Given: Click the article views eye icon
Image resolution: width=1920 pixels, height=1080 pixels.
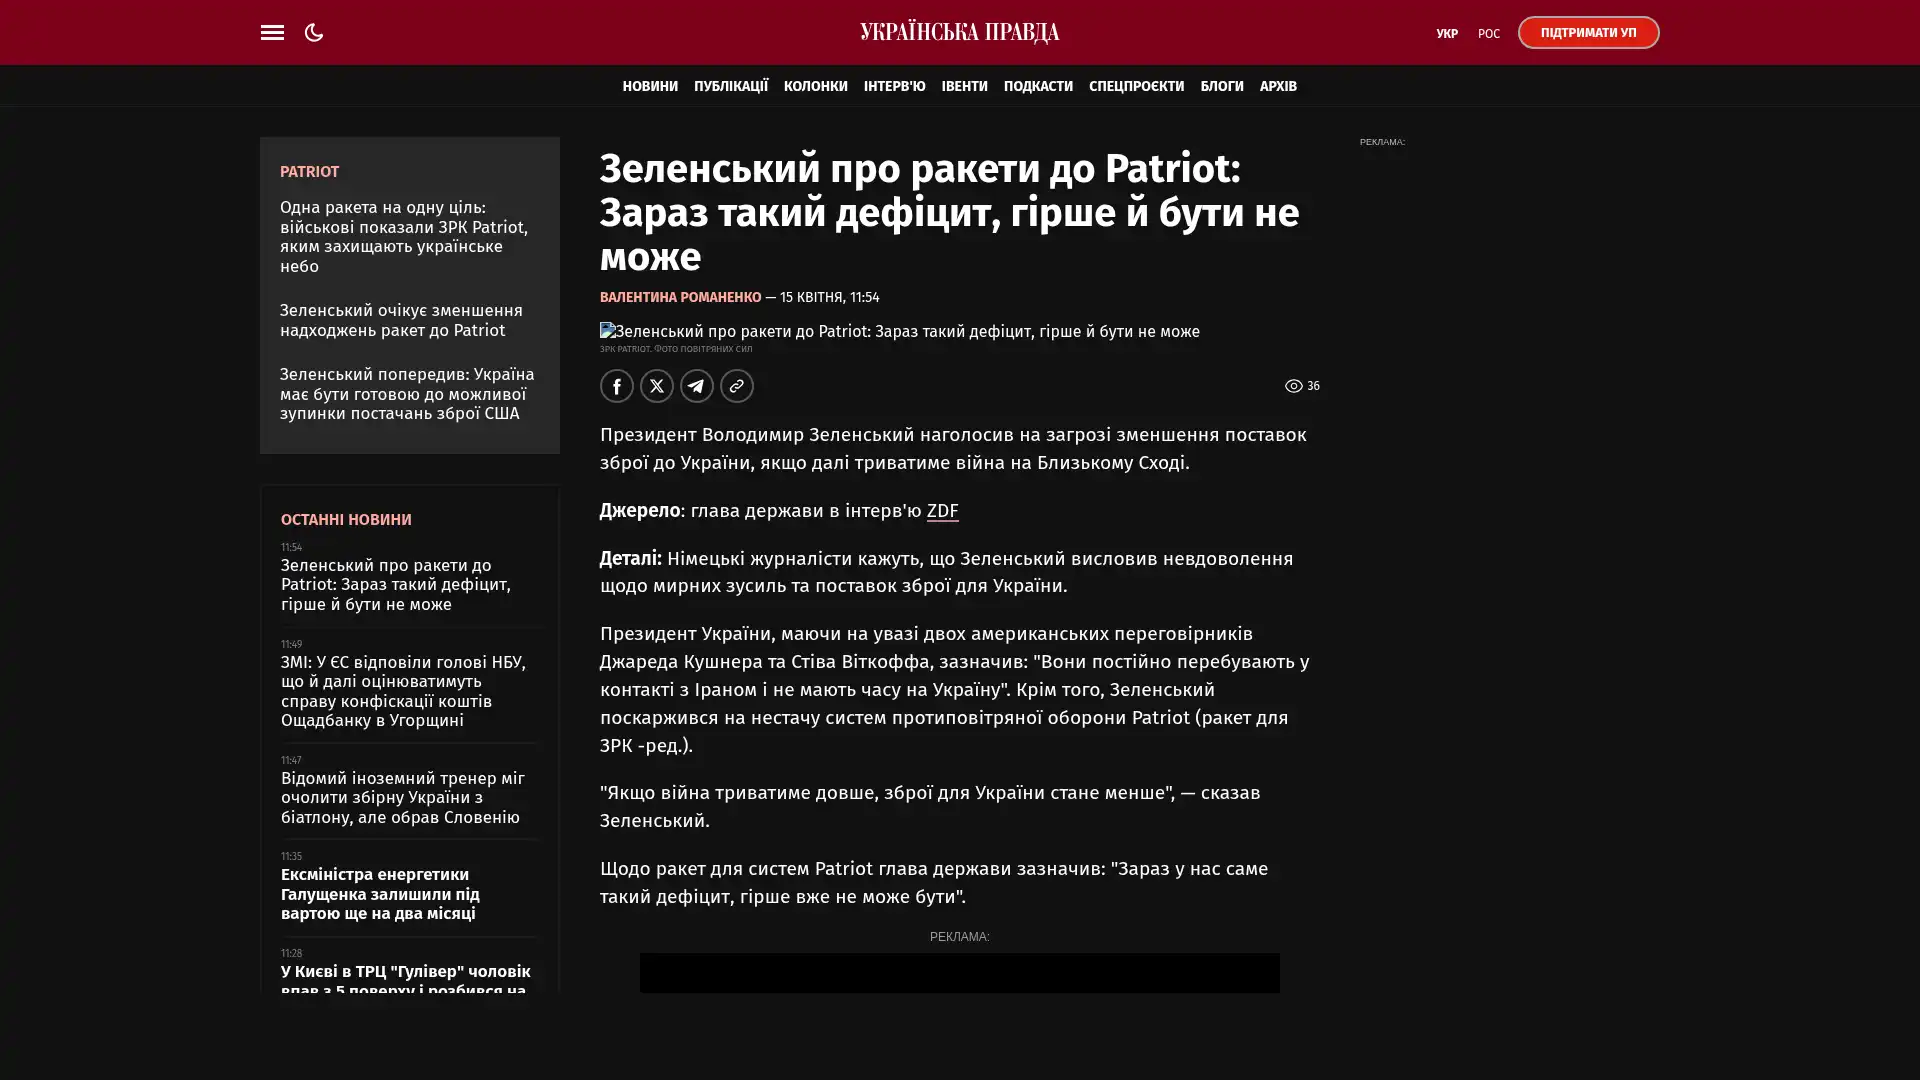Looking at the screenshot, I should click(1293, 386).
